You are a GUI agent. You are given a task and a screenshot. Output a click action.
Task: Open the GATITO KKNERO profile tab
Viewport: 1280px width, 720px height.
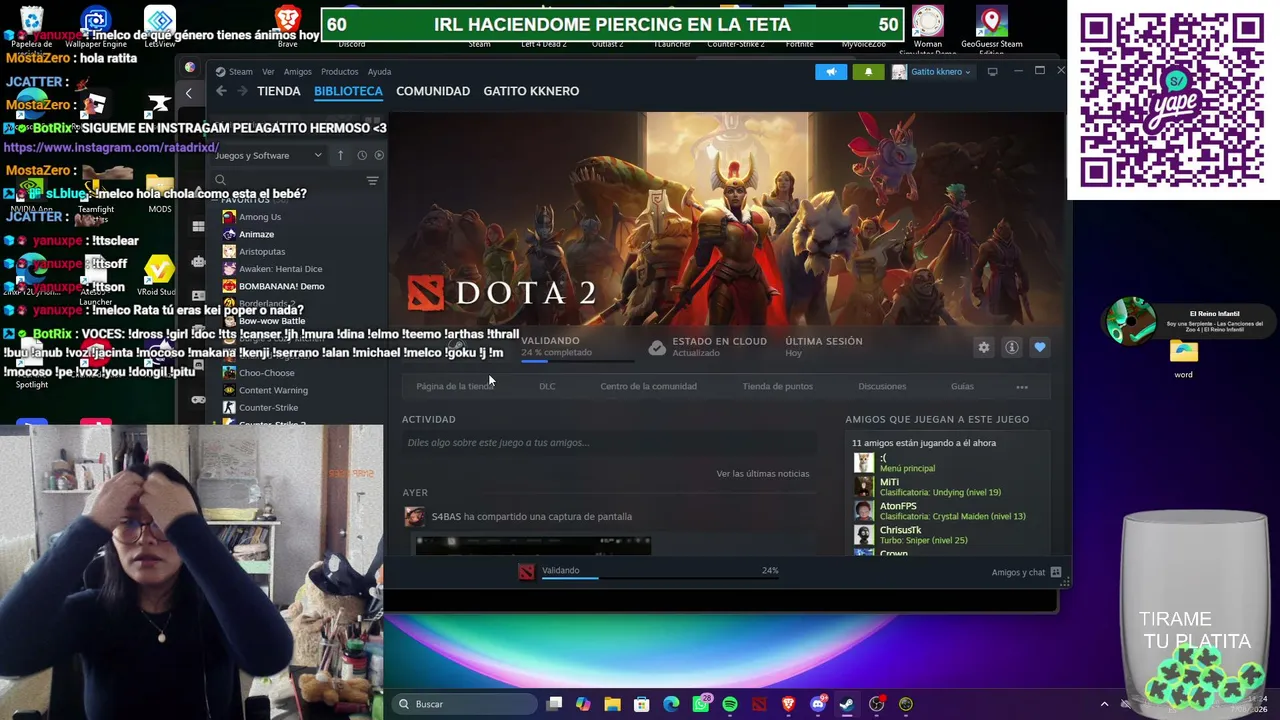point(531,91)
